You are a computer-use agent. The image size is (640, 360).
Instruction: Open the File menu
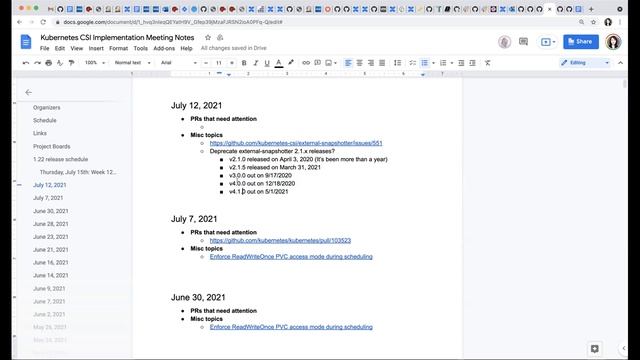click(44, 48)
